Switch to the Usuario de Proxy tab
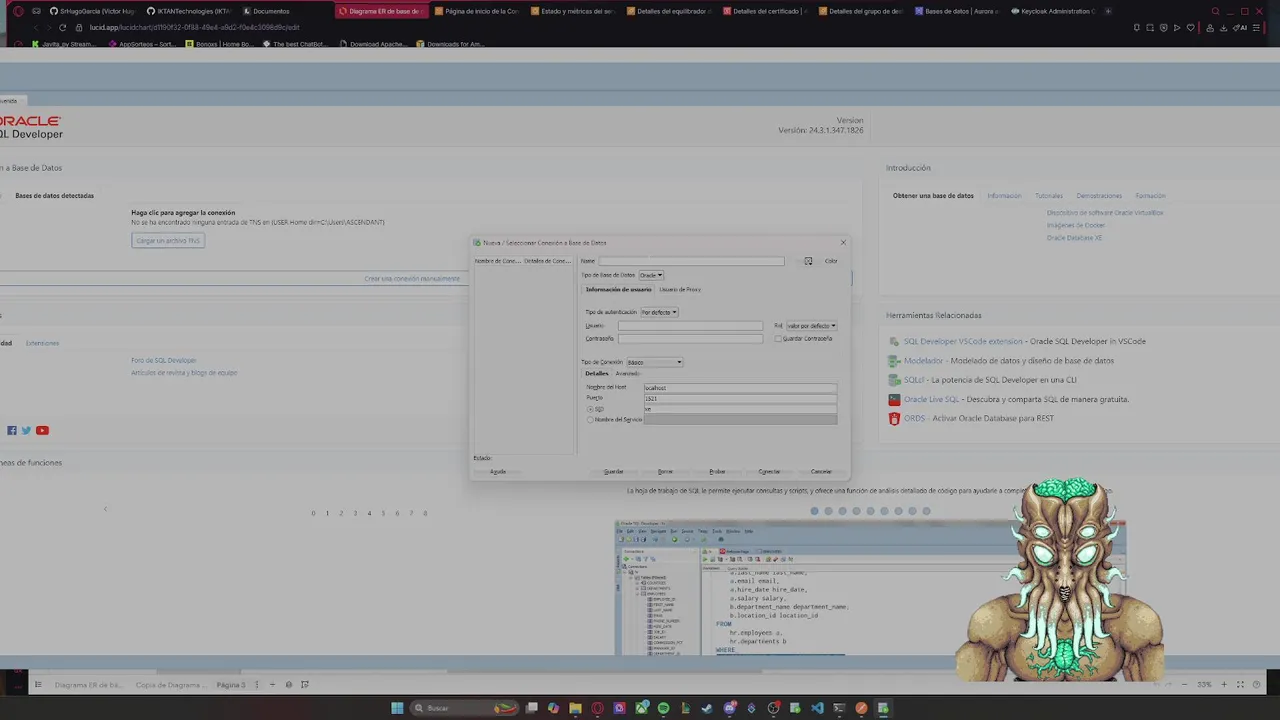This screenshot has height=720, width=1280. tap(680, 289)
